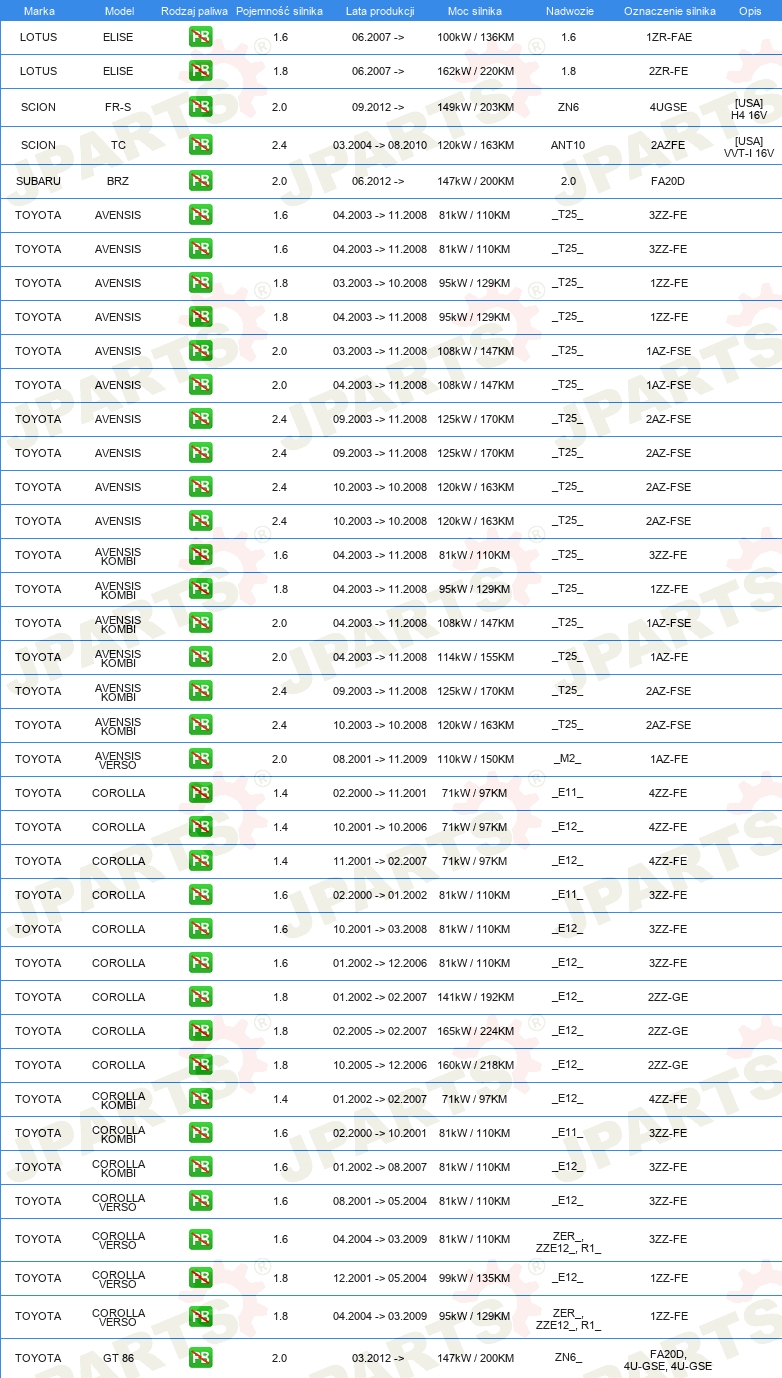The width and height of the screenshot is (782, 1378).
Task: Click fuel icon for Avensis 2.0 from 03.2003
Action: point(200,351)
